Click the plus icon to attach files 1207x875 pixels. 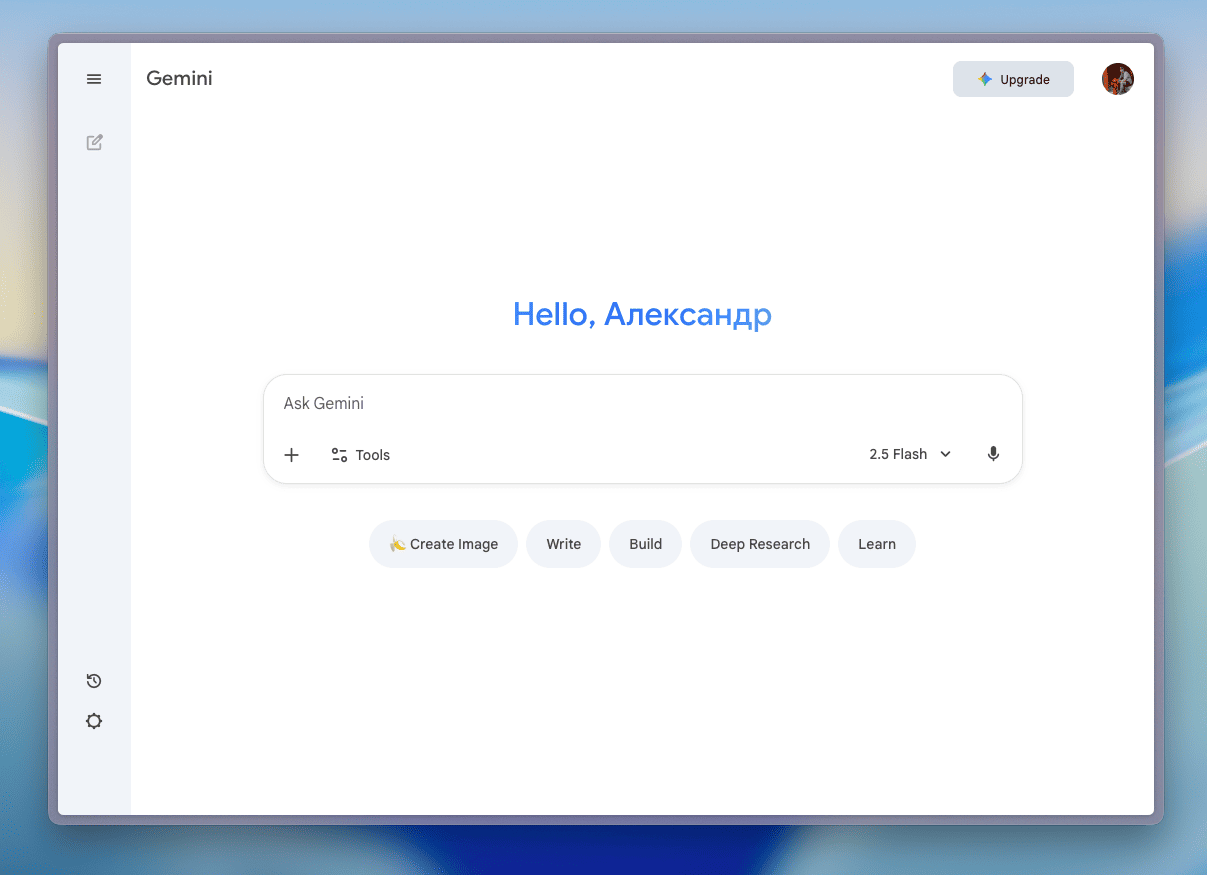click(x=291, y=455)
